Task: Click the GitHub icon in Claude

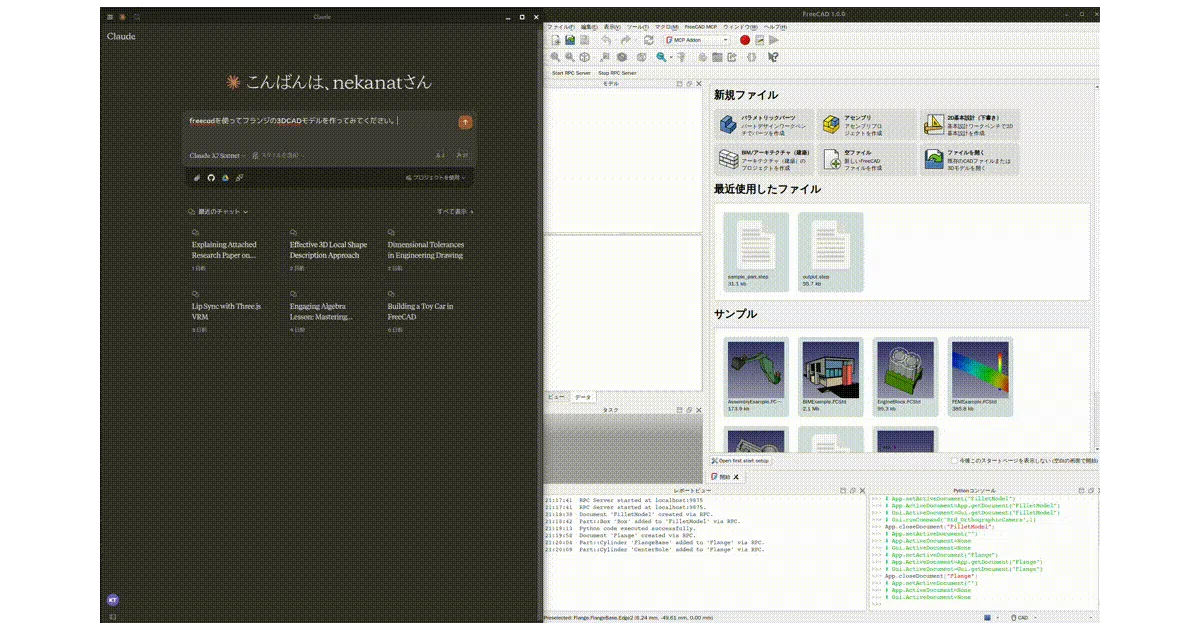Action: [211, 177]
